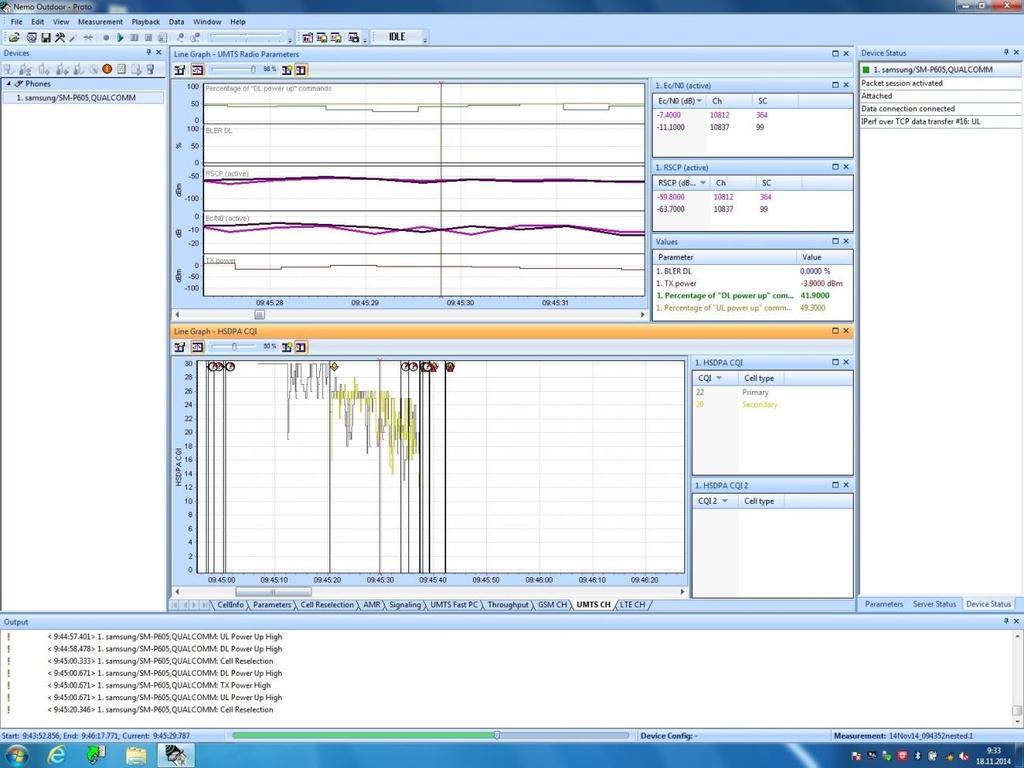Open the Playback menu
The height and width of the screenshot is (768, 1024).
[x=146, y=22]
